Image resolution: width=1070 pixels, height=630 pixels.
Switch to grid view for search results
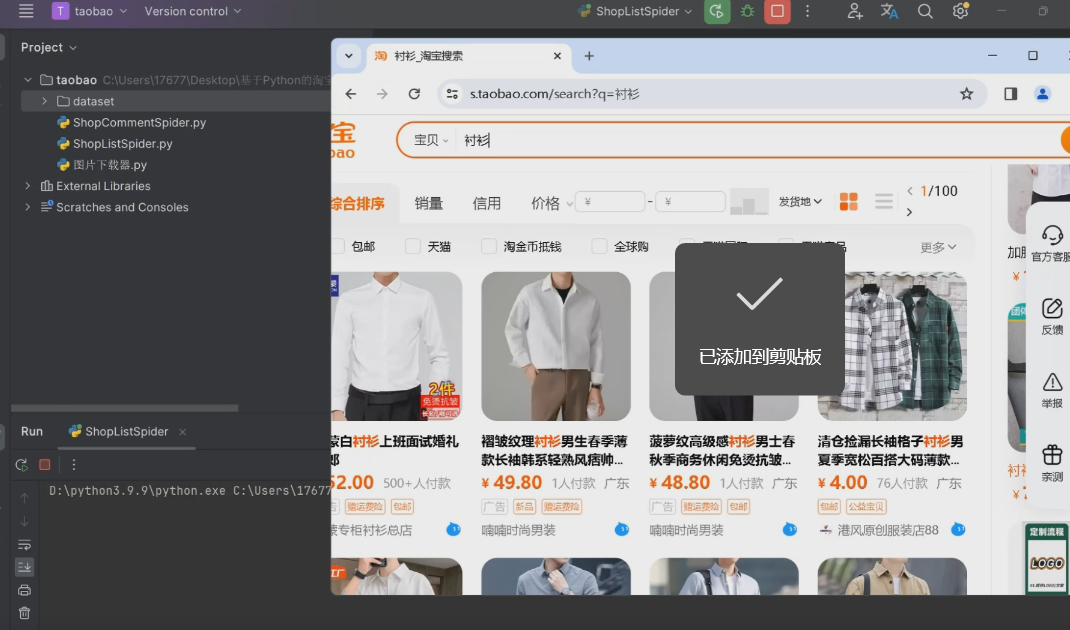point(848,201)
